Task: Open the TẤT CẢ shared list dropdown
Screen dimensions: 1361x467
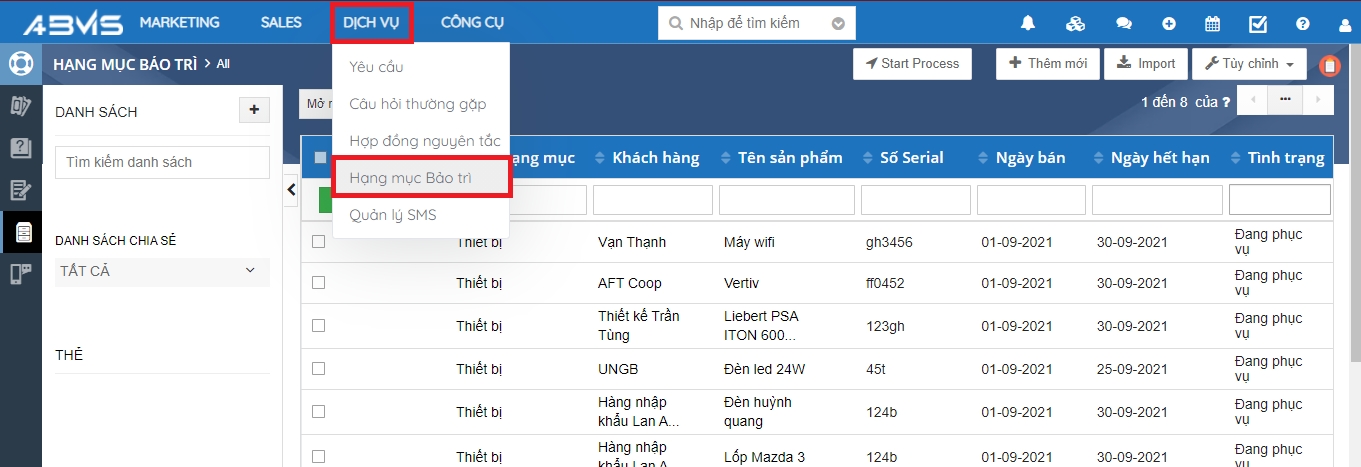Action: pyautogui.click(x=161, y=271)
